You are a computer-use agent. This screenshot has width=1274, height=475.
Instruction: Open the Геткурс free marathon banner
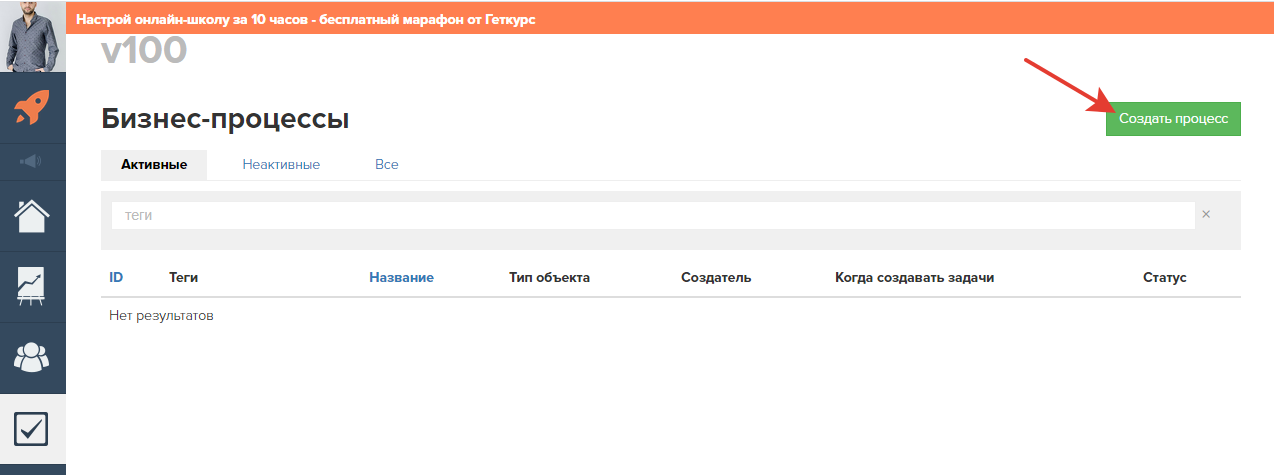pos(306,19)
